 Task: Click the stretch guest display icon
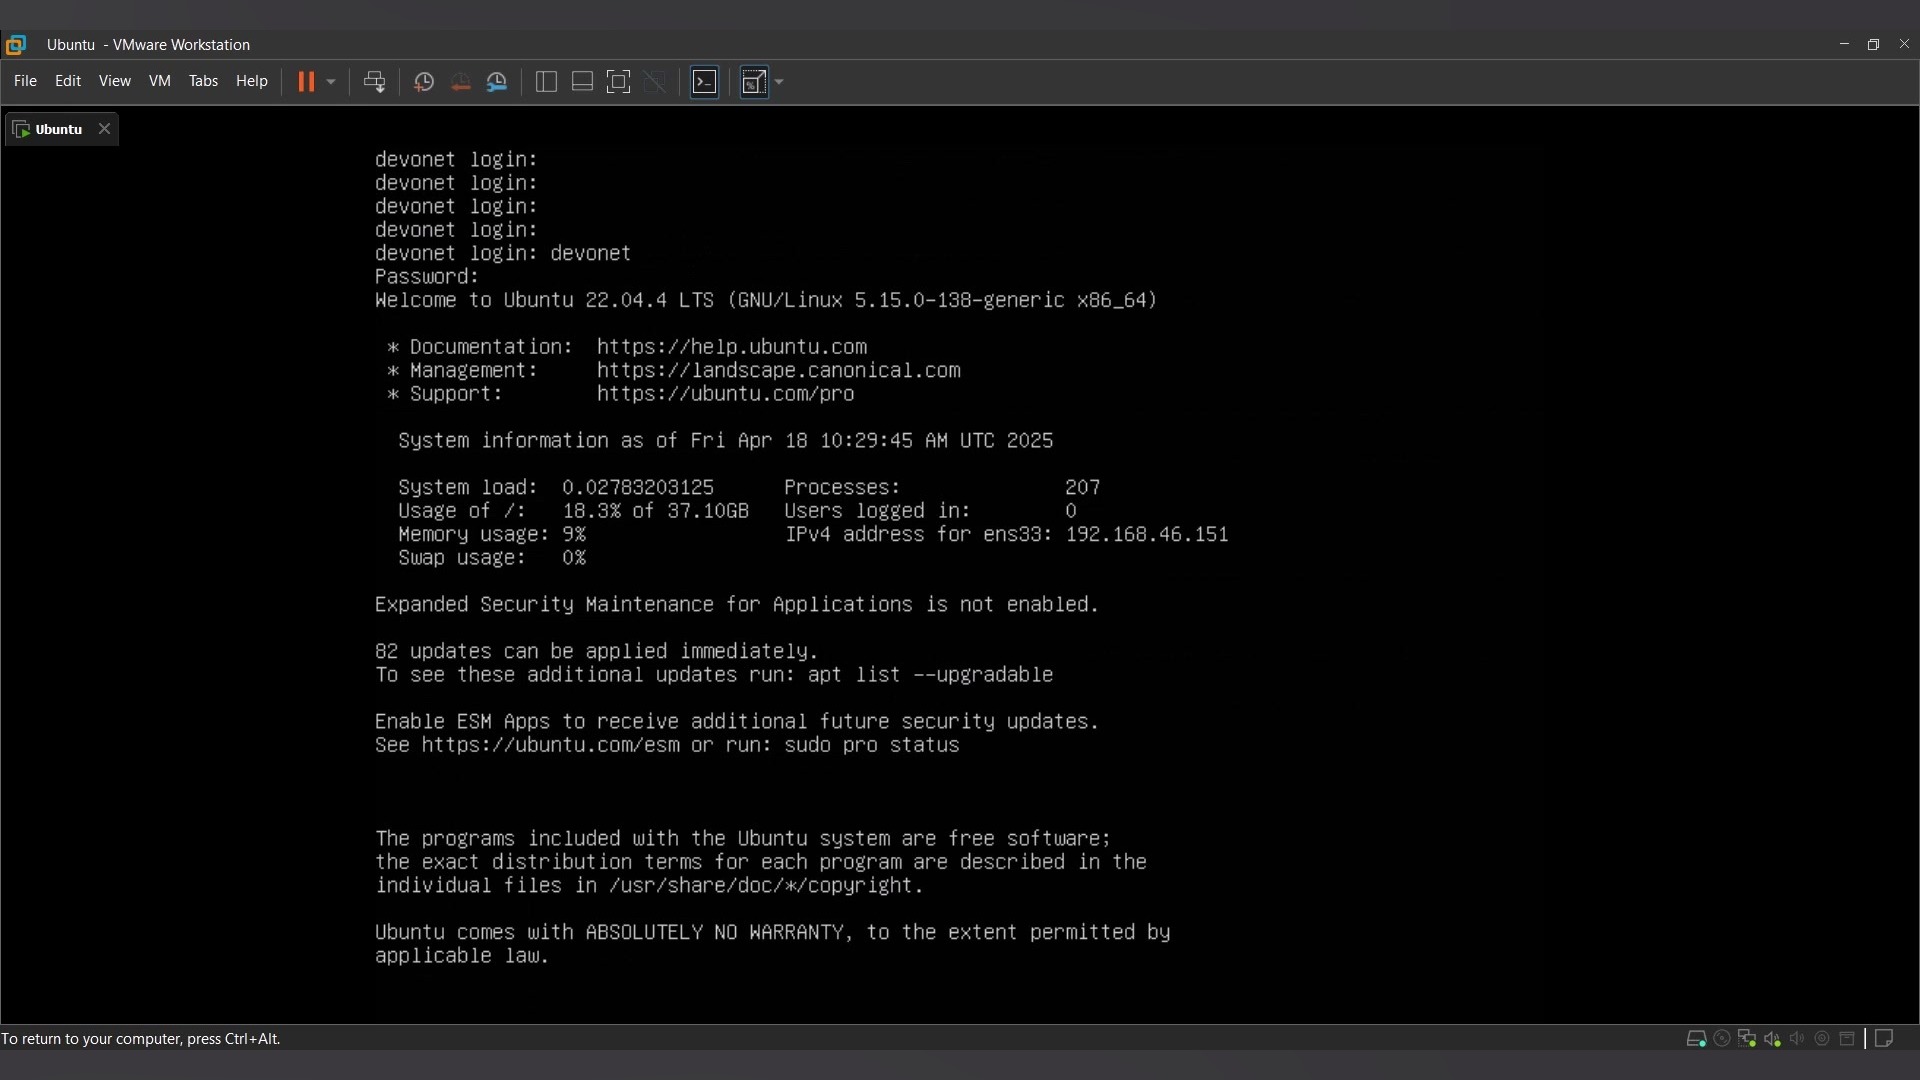[755, 82]
